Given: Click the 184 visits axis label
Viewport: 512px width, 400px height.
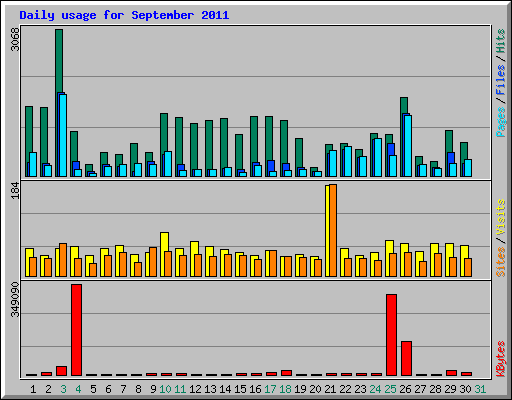Looking at the screenshot, I should point(15,190).
